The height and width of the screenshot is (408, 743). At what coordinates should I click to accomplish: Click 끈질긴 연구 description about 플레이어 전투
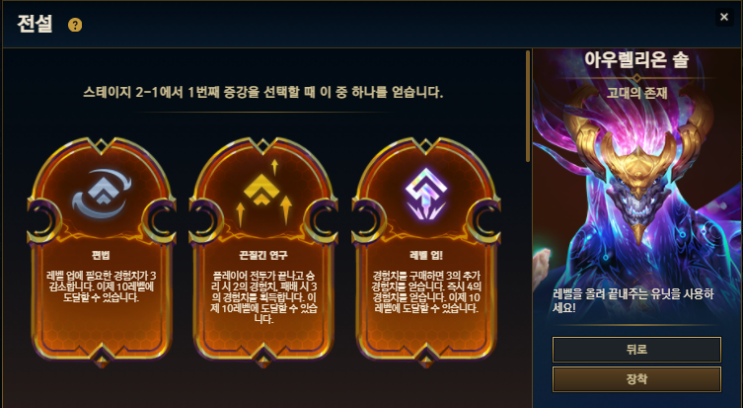coord(263,297)
